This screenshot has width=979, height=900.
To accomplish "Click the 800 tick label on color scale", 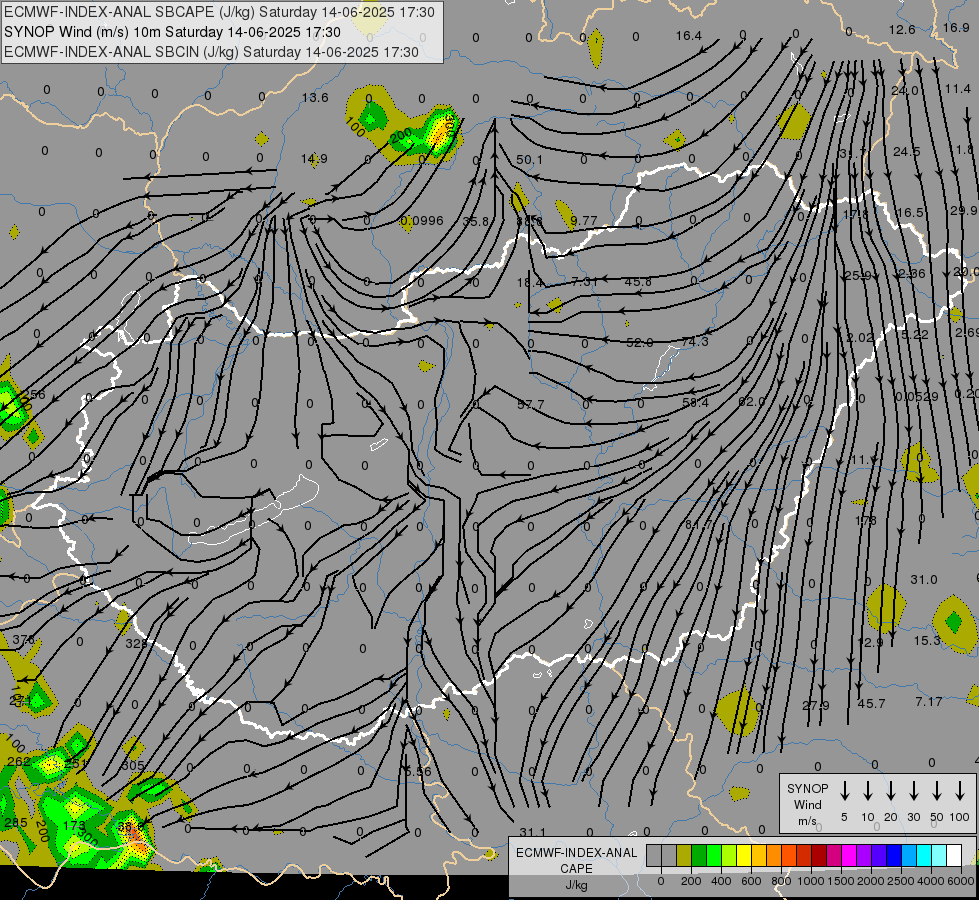I will pos(781,881).
